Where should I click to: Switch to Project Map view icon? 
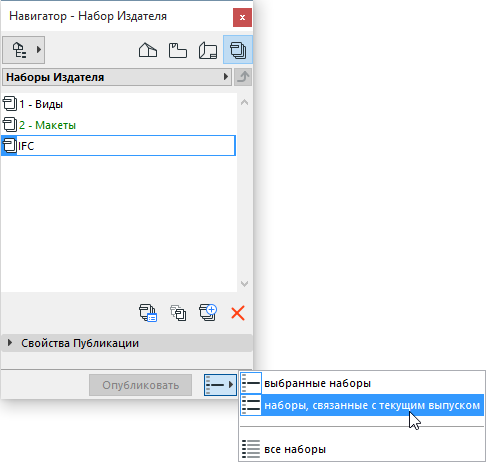(148, 50)
